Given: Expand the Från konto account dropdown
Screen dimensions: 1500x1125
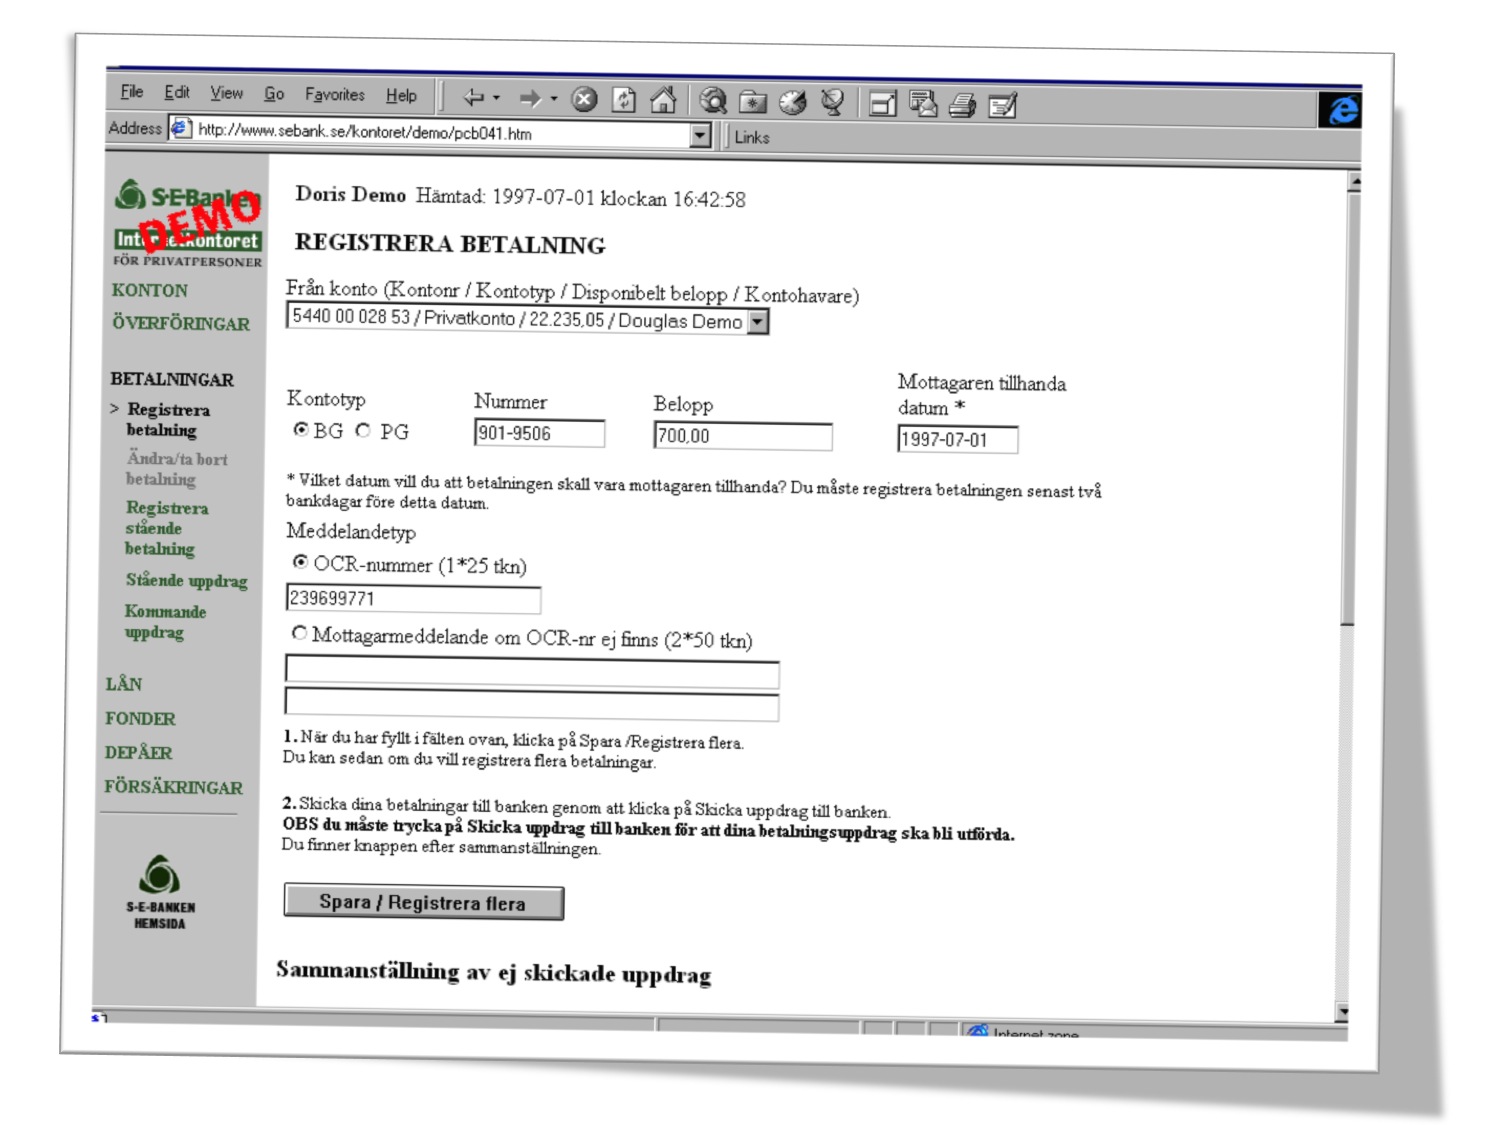Looking at the screenshot, I should 758,322.
